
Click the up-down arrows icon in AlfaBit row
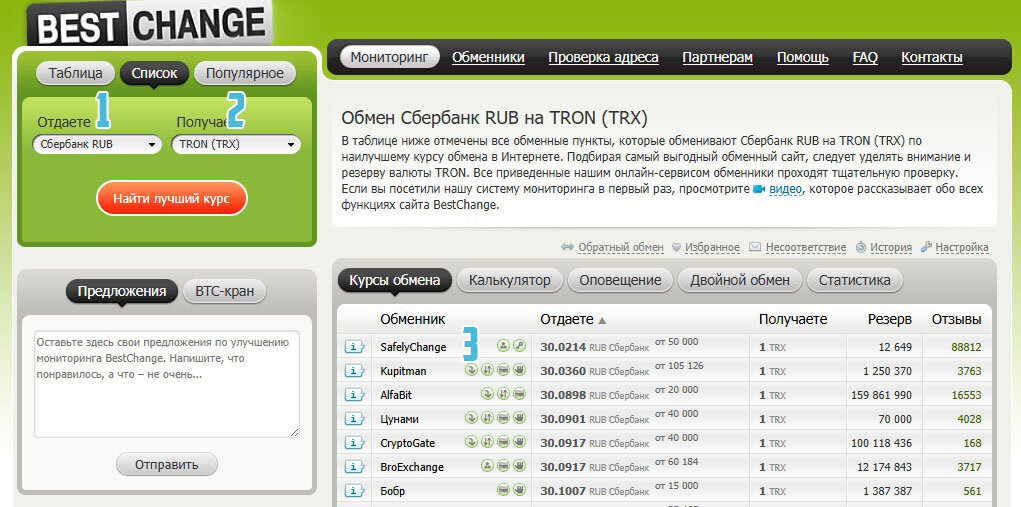point(503,394)
